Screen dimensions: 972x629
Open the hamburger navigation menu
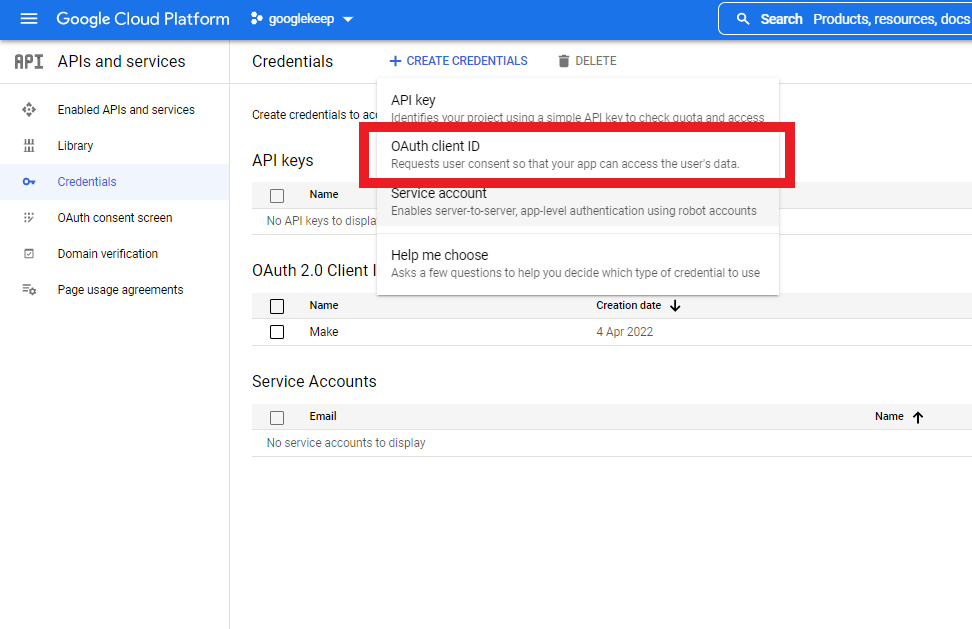point(29,19)
